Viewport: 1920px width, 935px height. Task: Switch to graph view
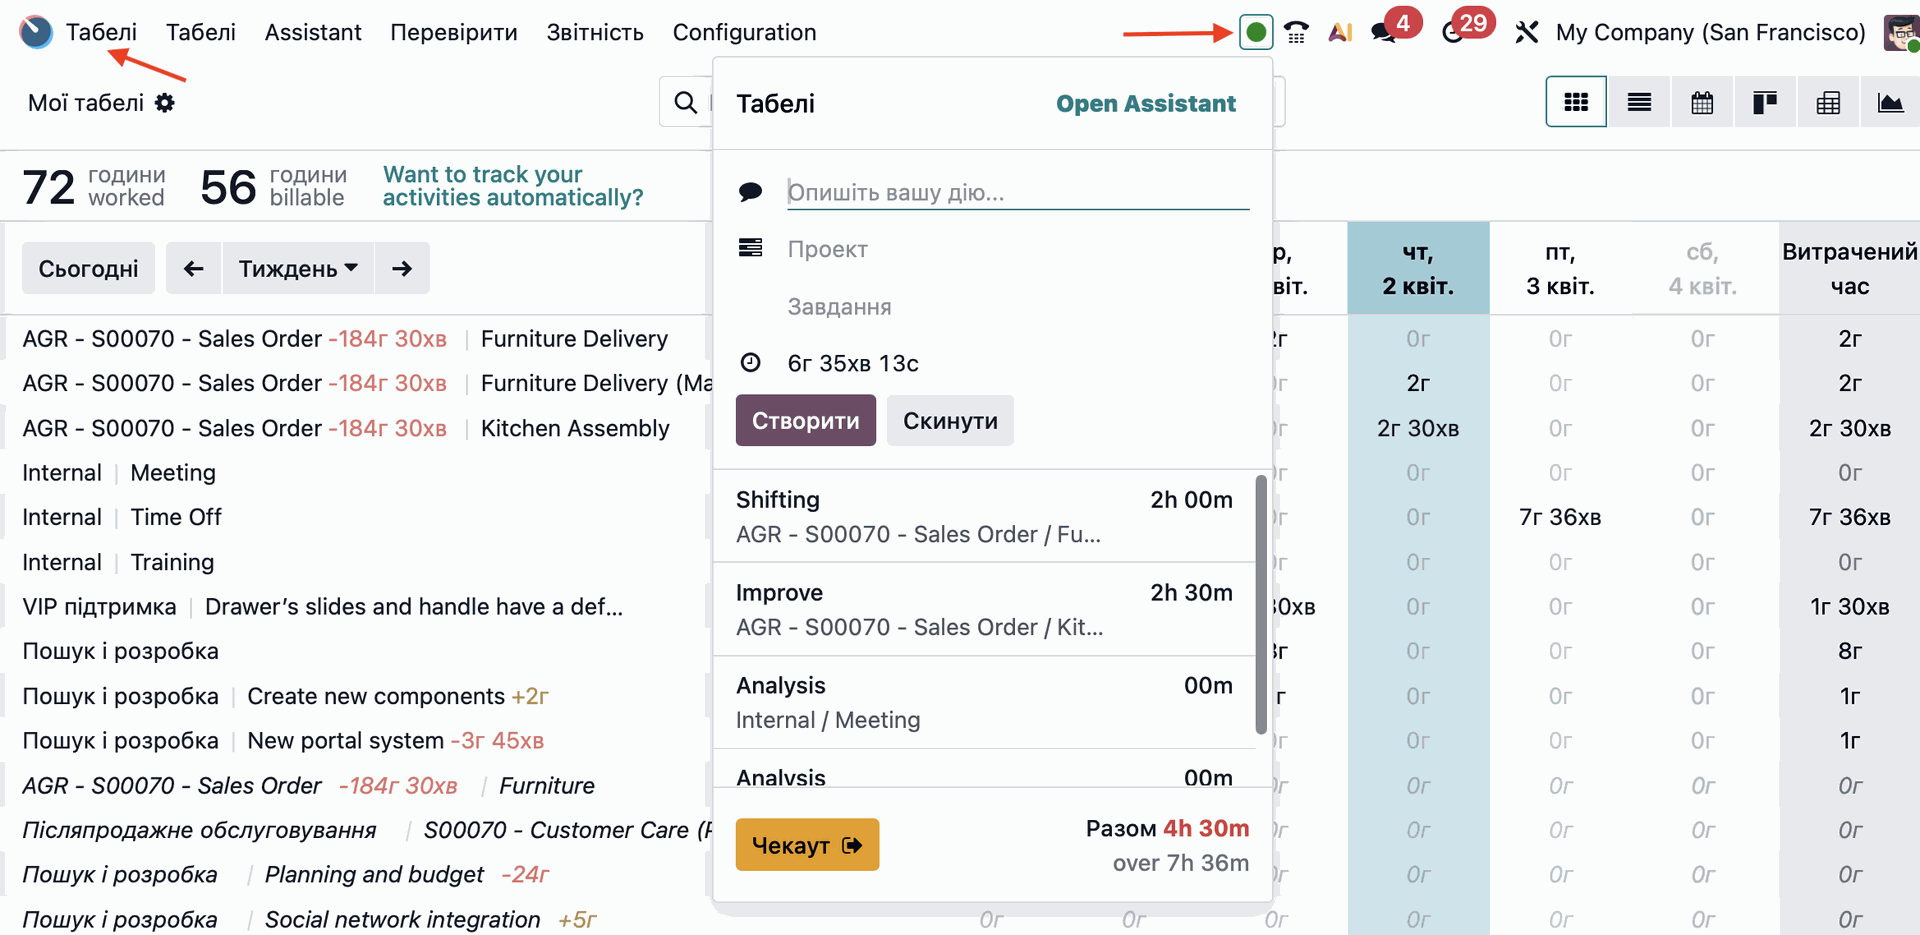click(1890, 102)
